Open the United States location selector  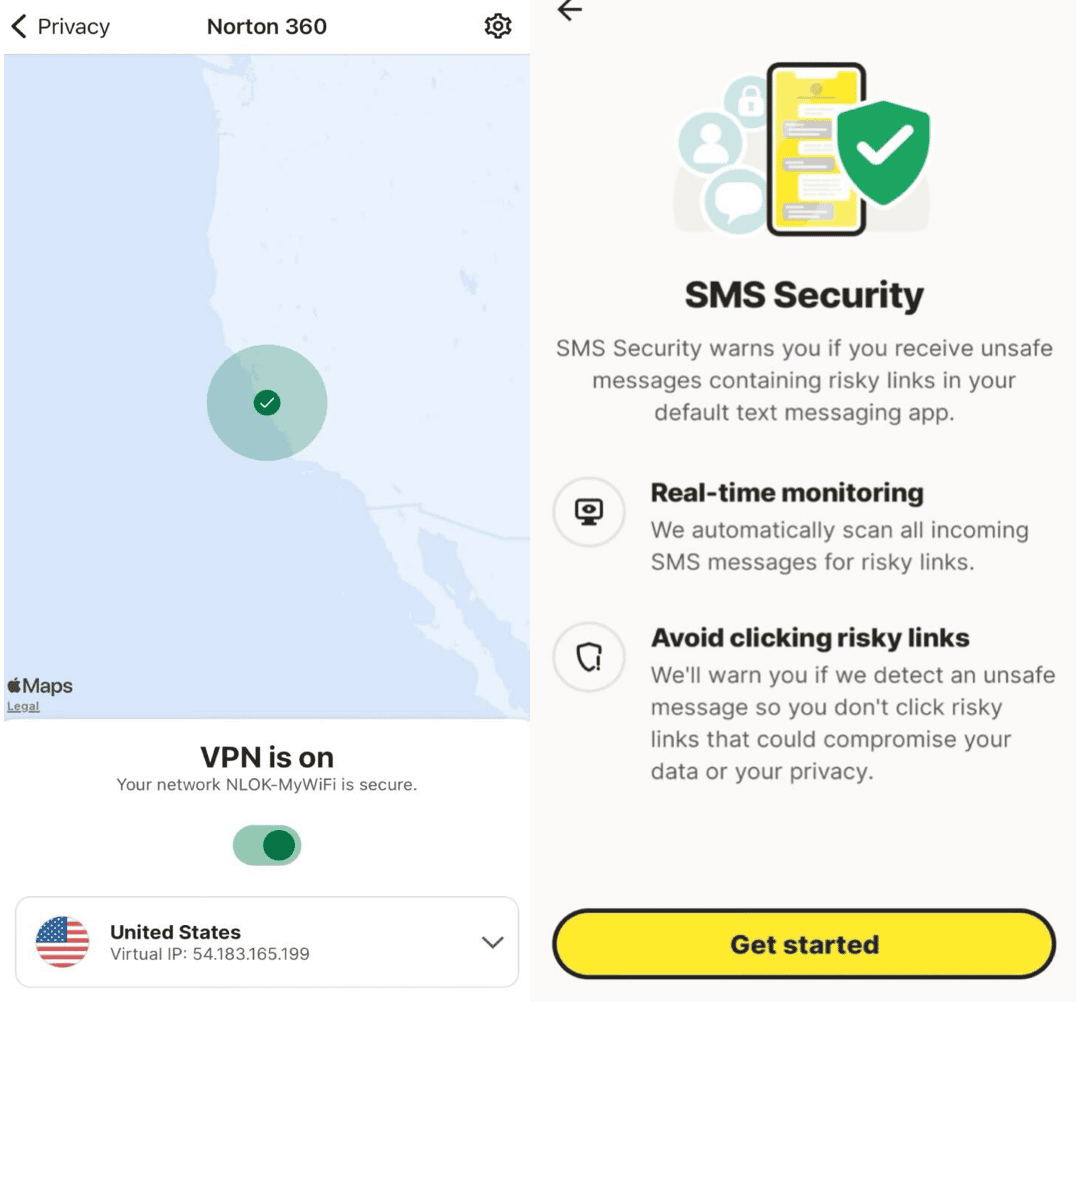[267, 942]
